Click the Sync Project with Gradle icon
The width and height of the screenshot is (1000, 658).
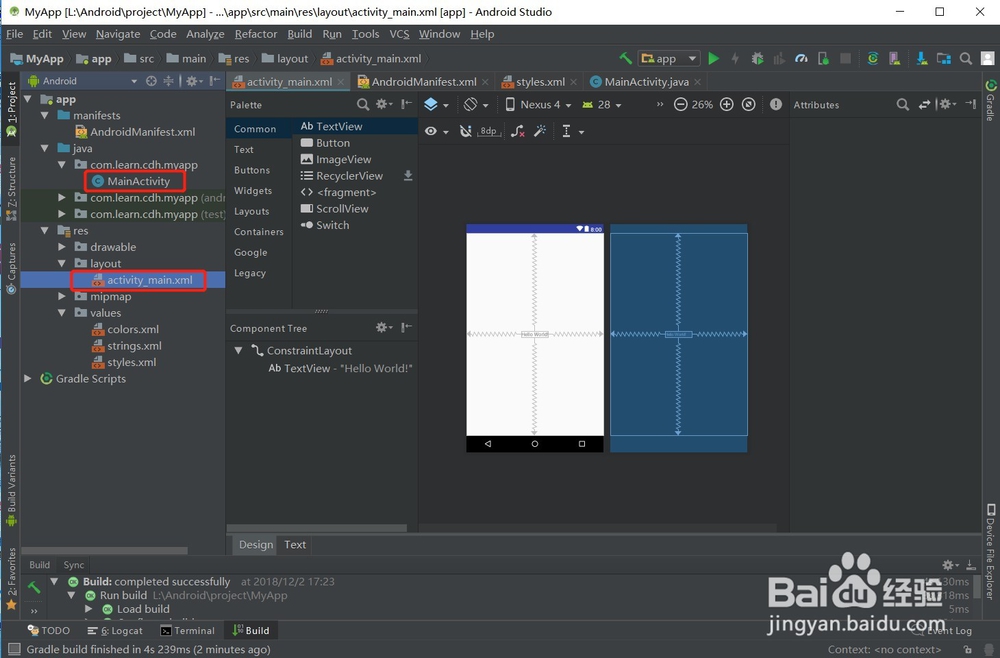872,59
